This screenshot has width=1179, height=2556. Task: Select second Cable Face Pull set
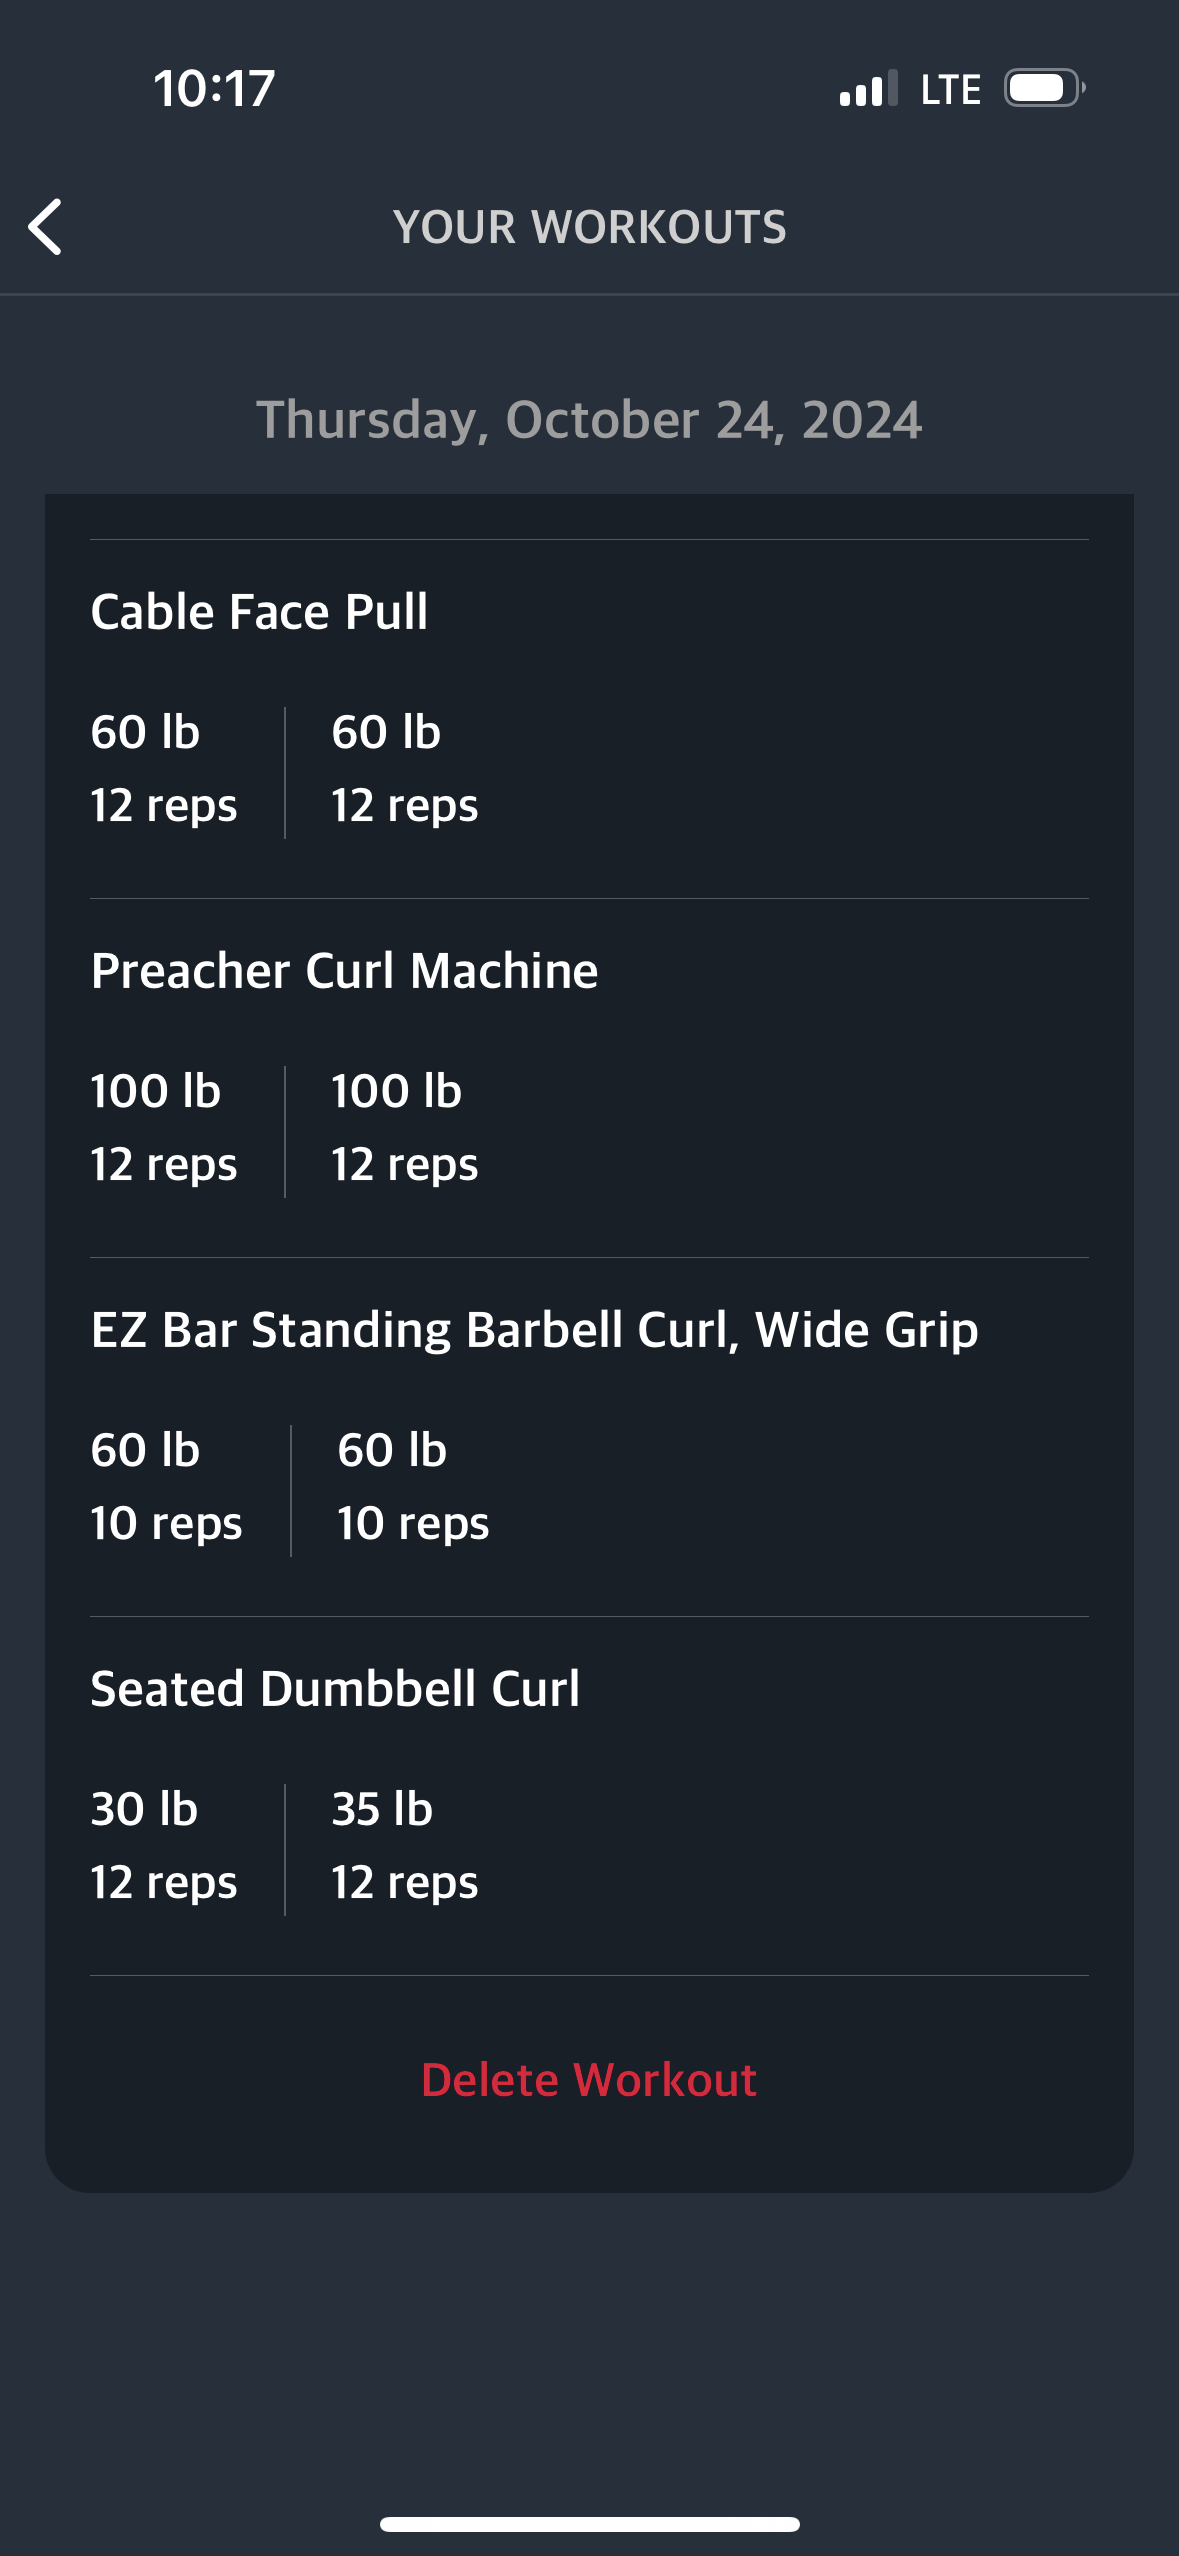tap(405, 769)
